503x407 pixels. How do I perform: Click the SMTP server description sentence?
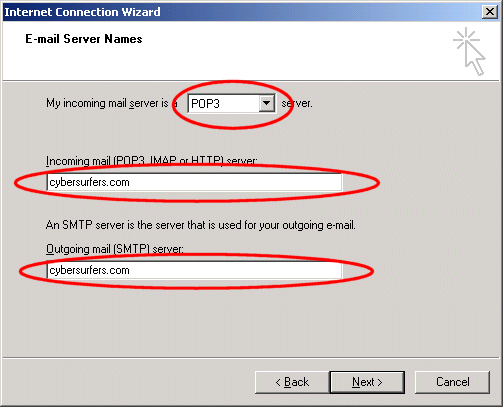click(x=201, y=225)
